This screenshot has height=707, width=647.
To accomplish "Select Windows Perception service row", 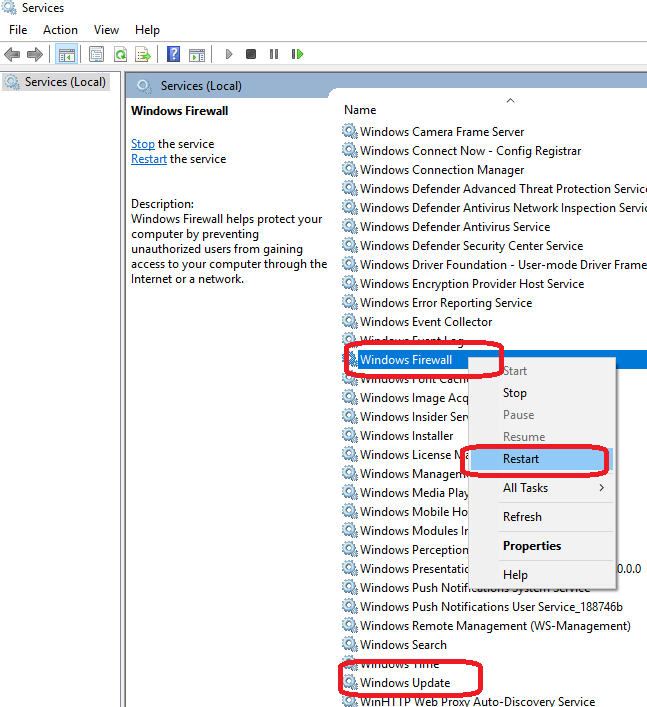I will pyautogui.click(x=414, y=549).
